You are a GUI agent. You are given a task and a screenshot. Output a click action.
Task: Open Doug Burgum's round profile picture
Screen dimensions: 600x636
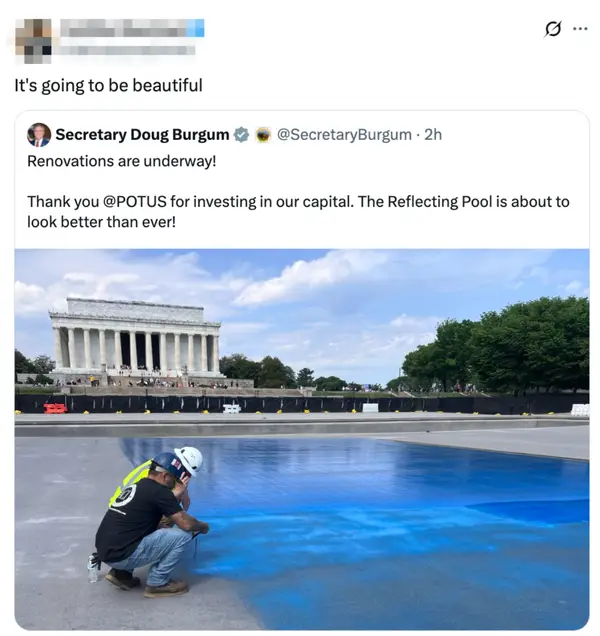point(39,135)
